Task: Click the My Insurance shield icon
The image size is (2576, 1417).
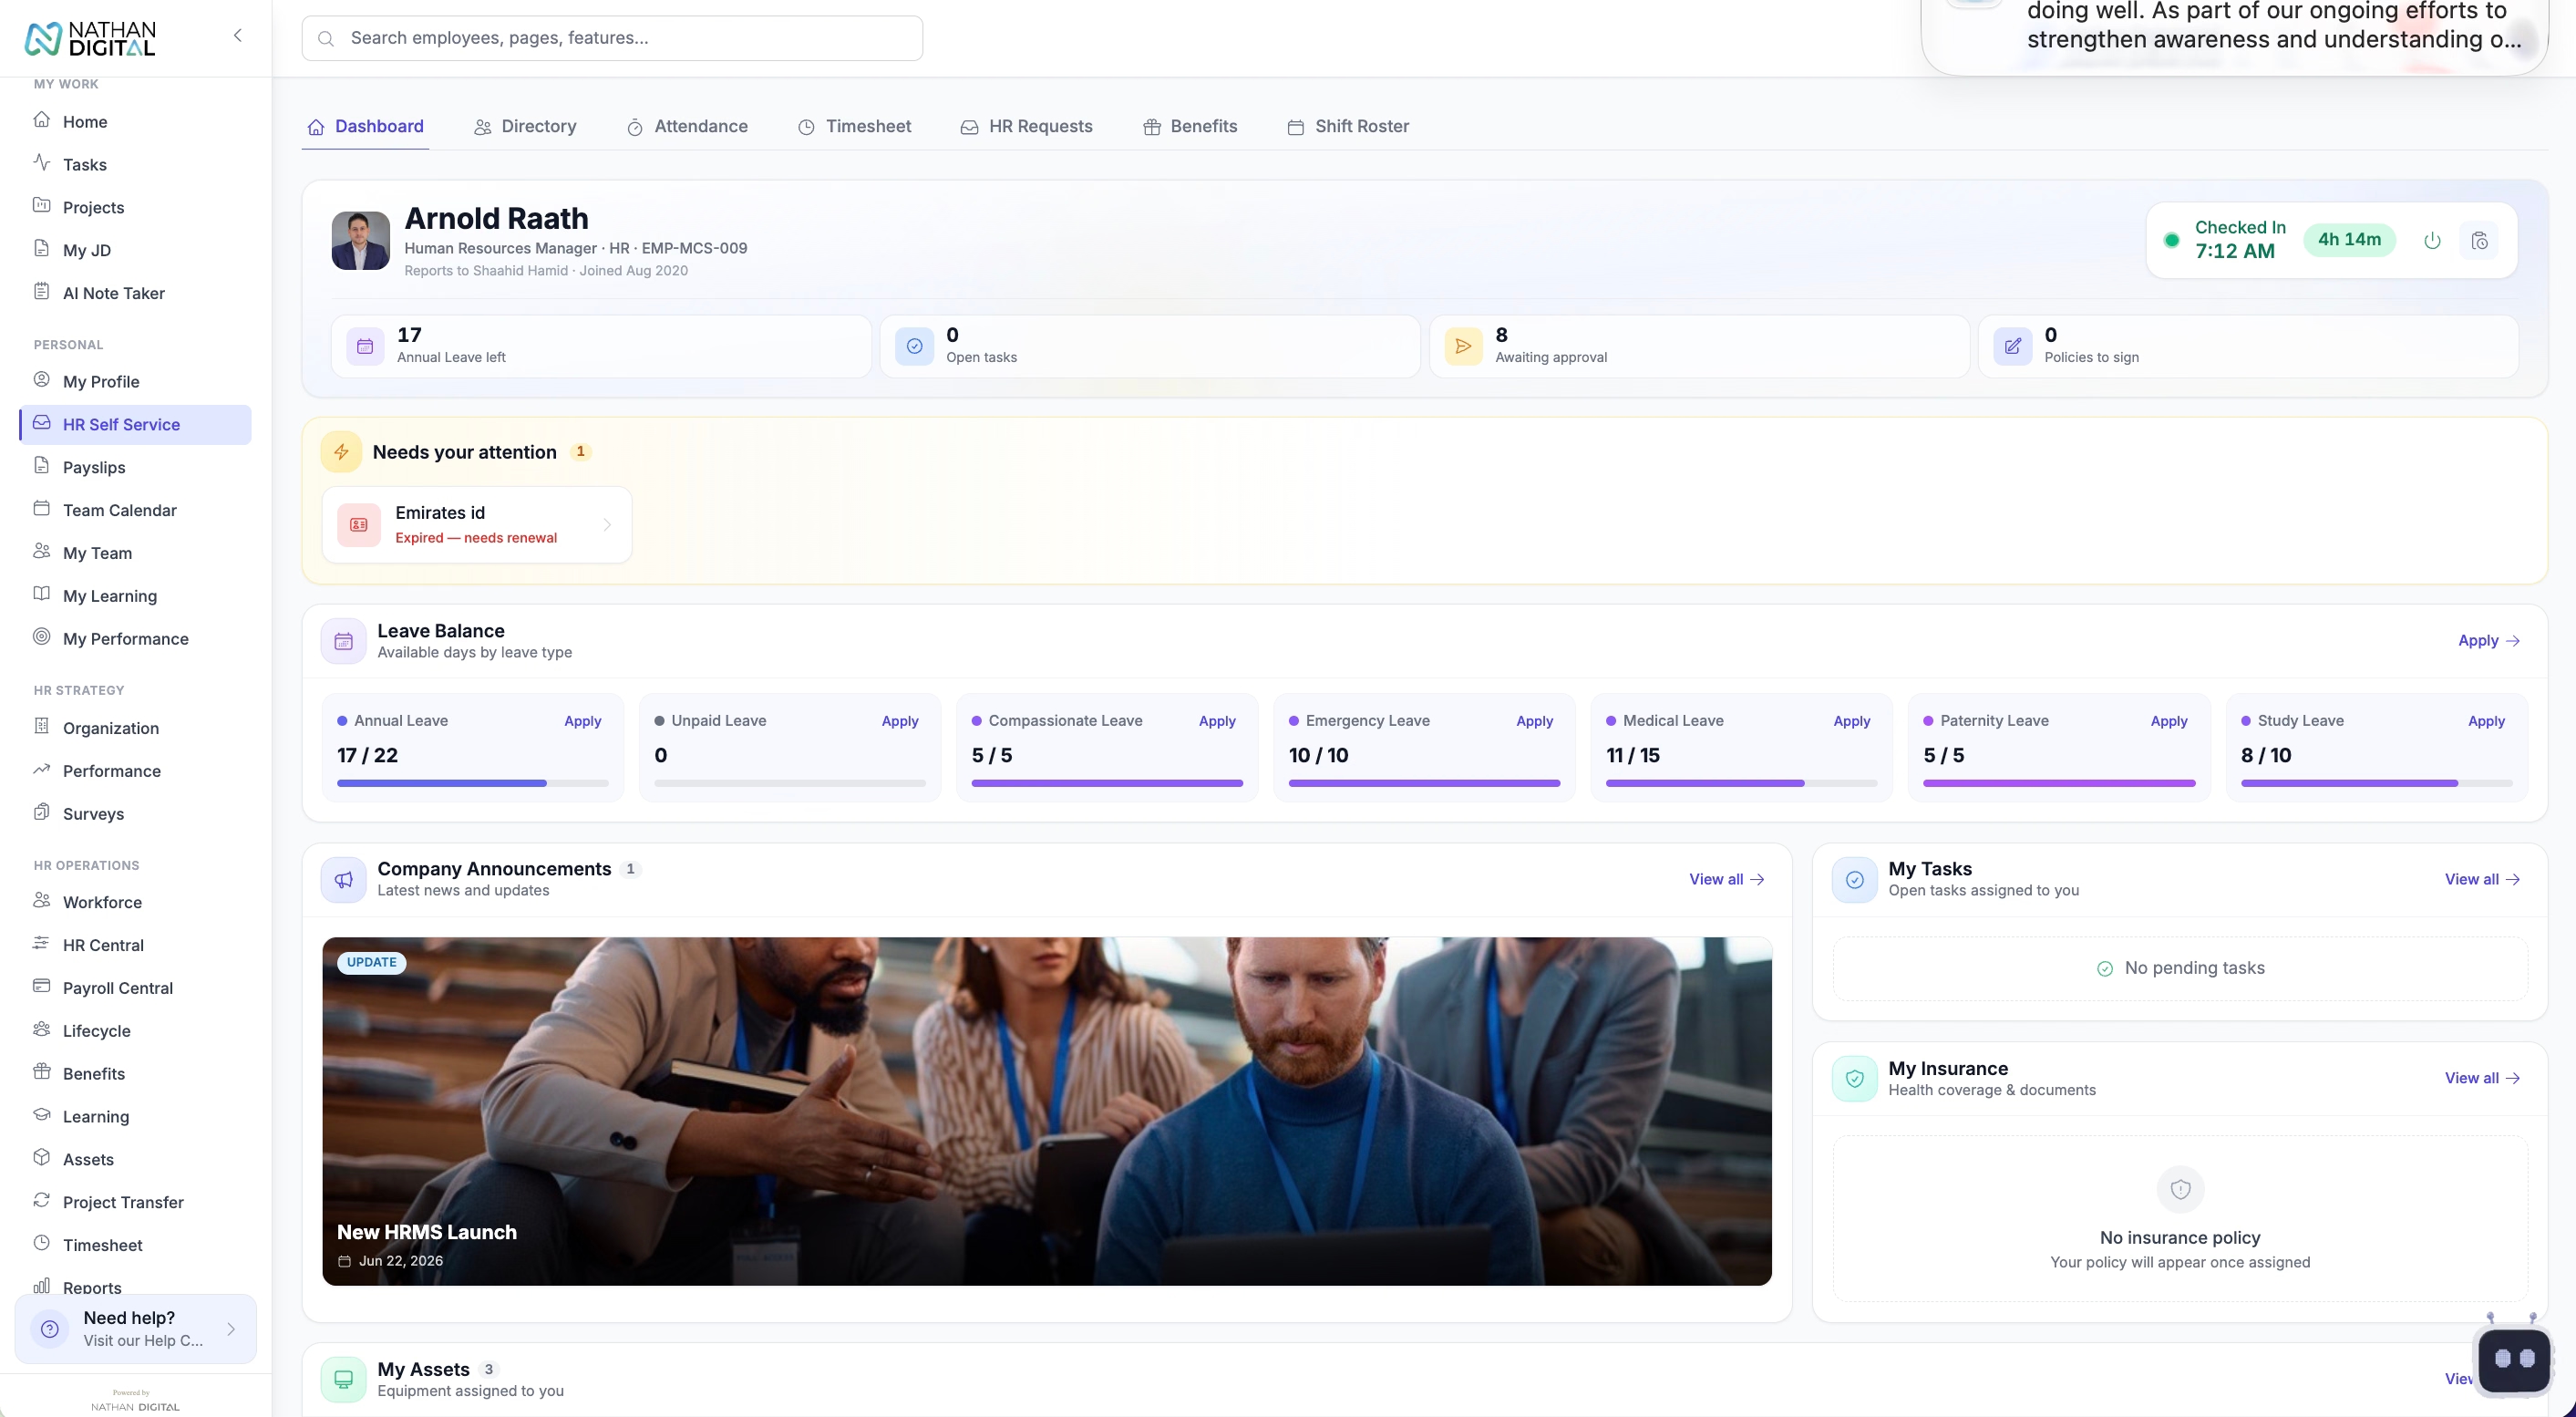Action: pyautogui.click(x=1854, y=1078)
